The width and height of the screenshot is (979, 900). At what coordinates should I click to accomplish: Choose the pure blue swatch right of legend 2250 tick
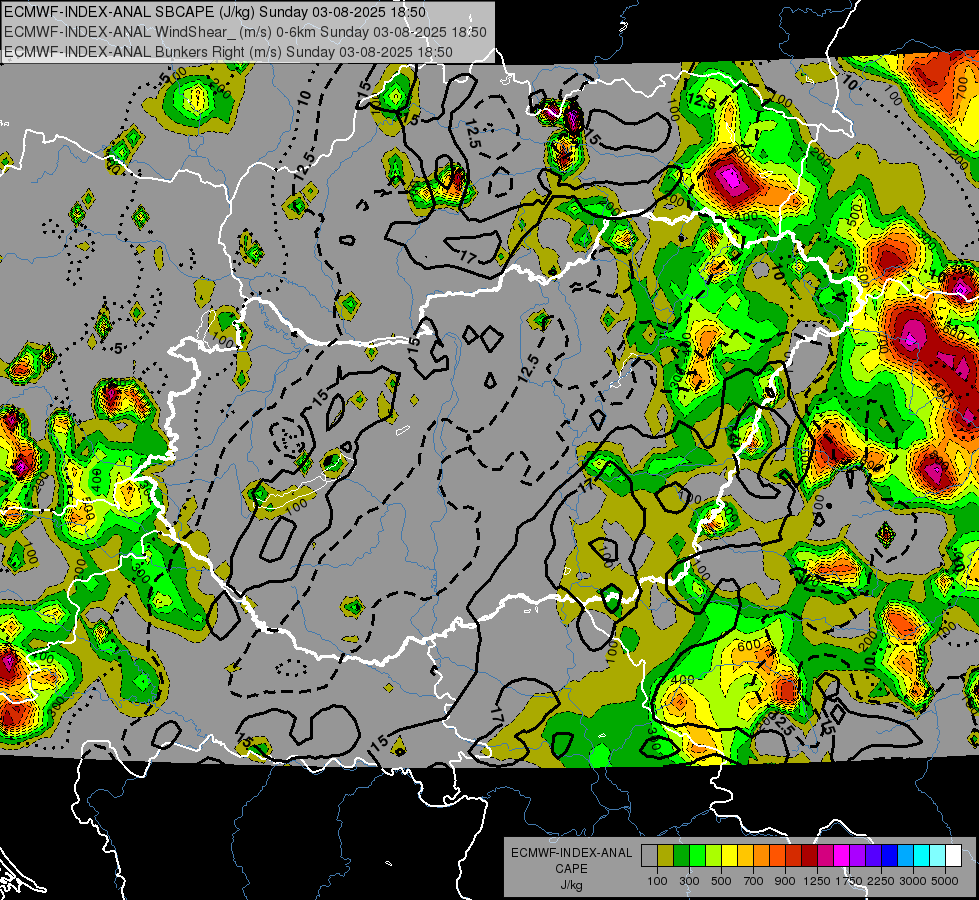pyautogui.click(x=890, y=855)
